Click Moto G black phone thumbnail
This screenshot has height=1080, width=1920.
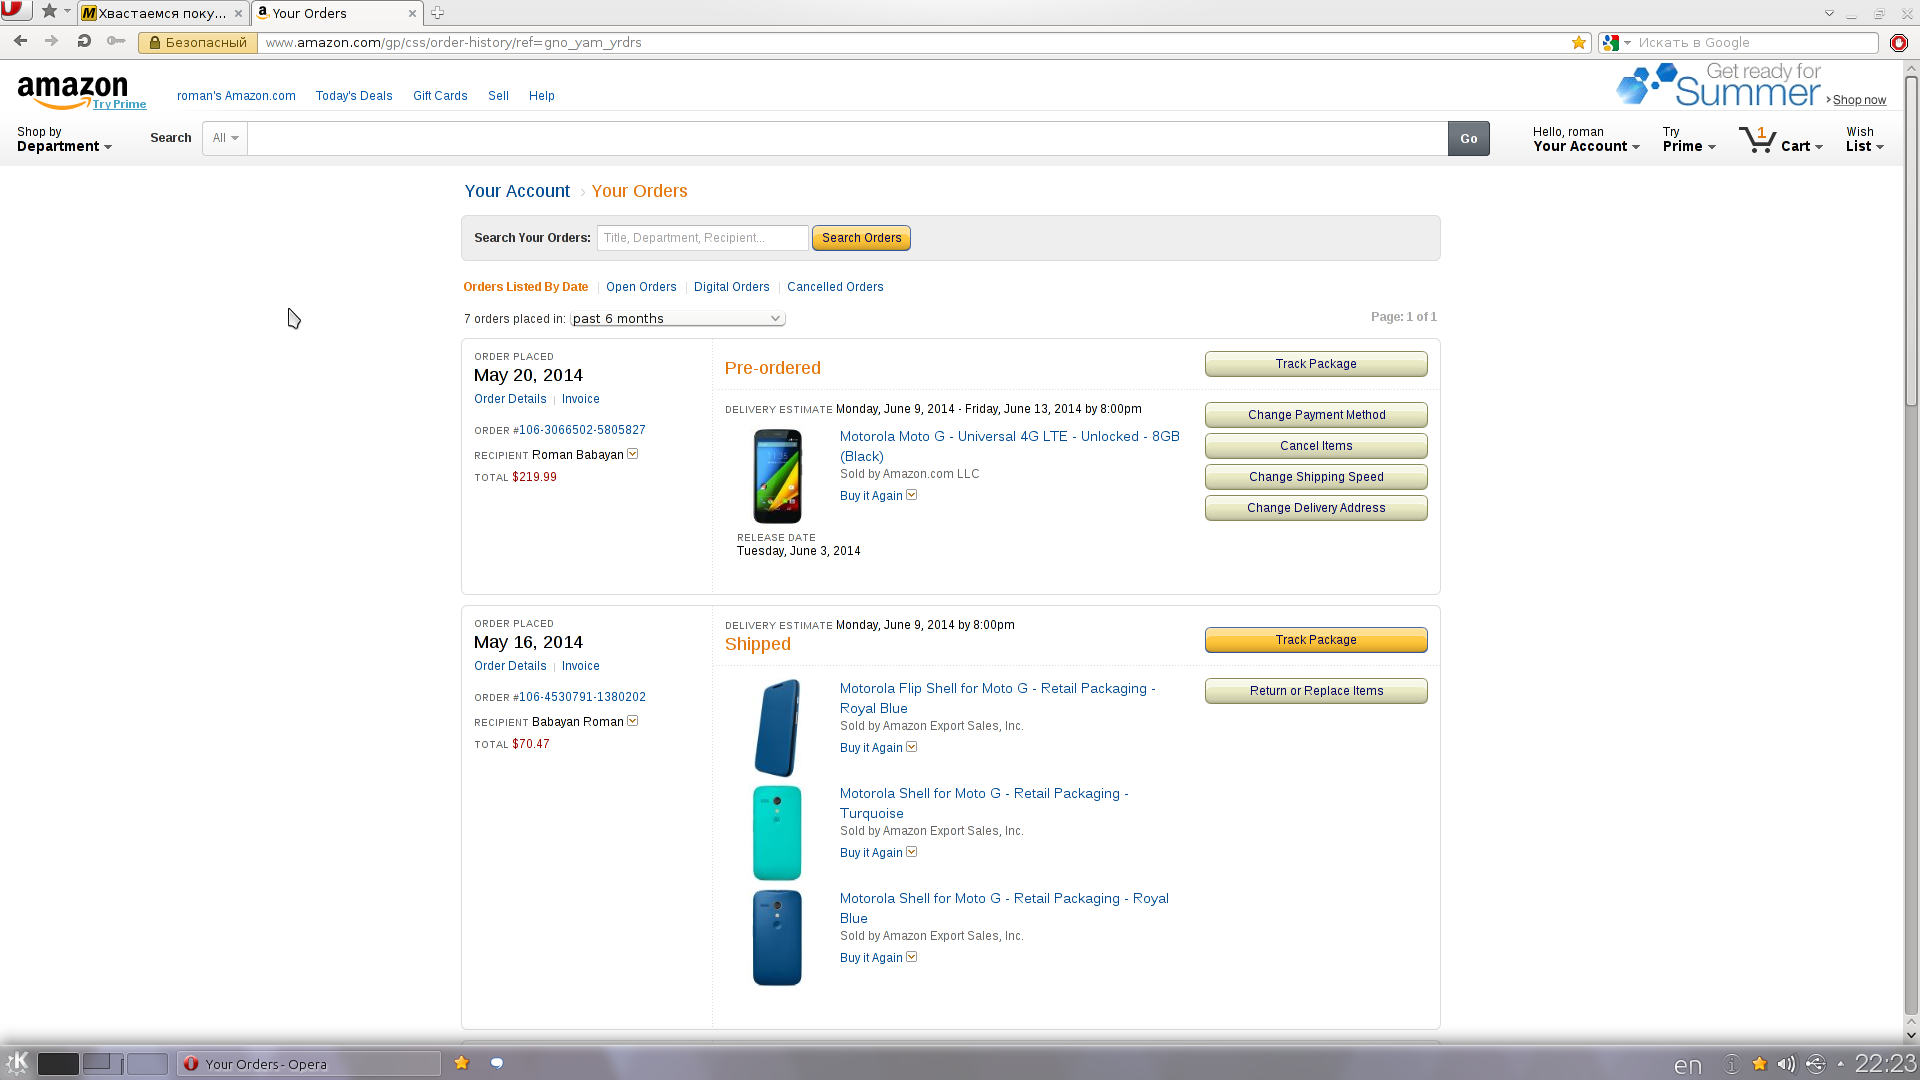pos(777,476)
